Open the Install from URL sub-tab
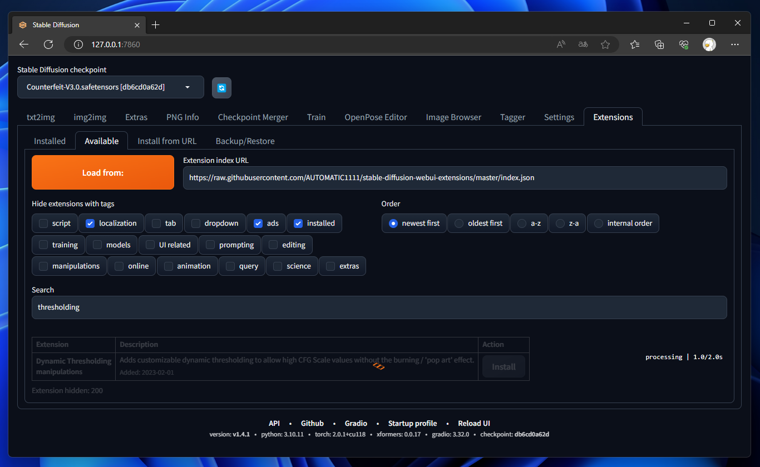The image size is (760, 467). (167, 141)
